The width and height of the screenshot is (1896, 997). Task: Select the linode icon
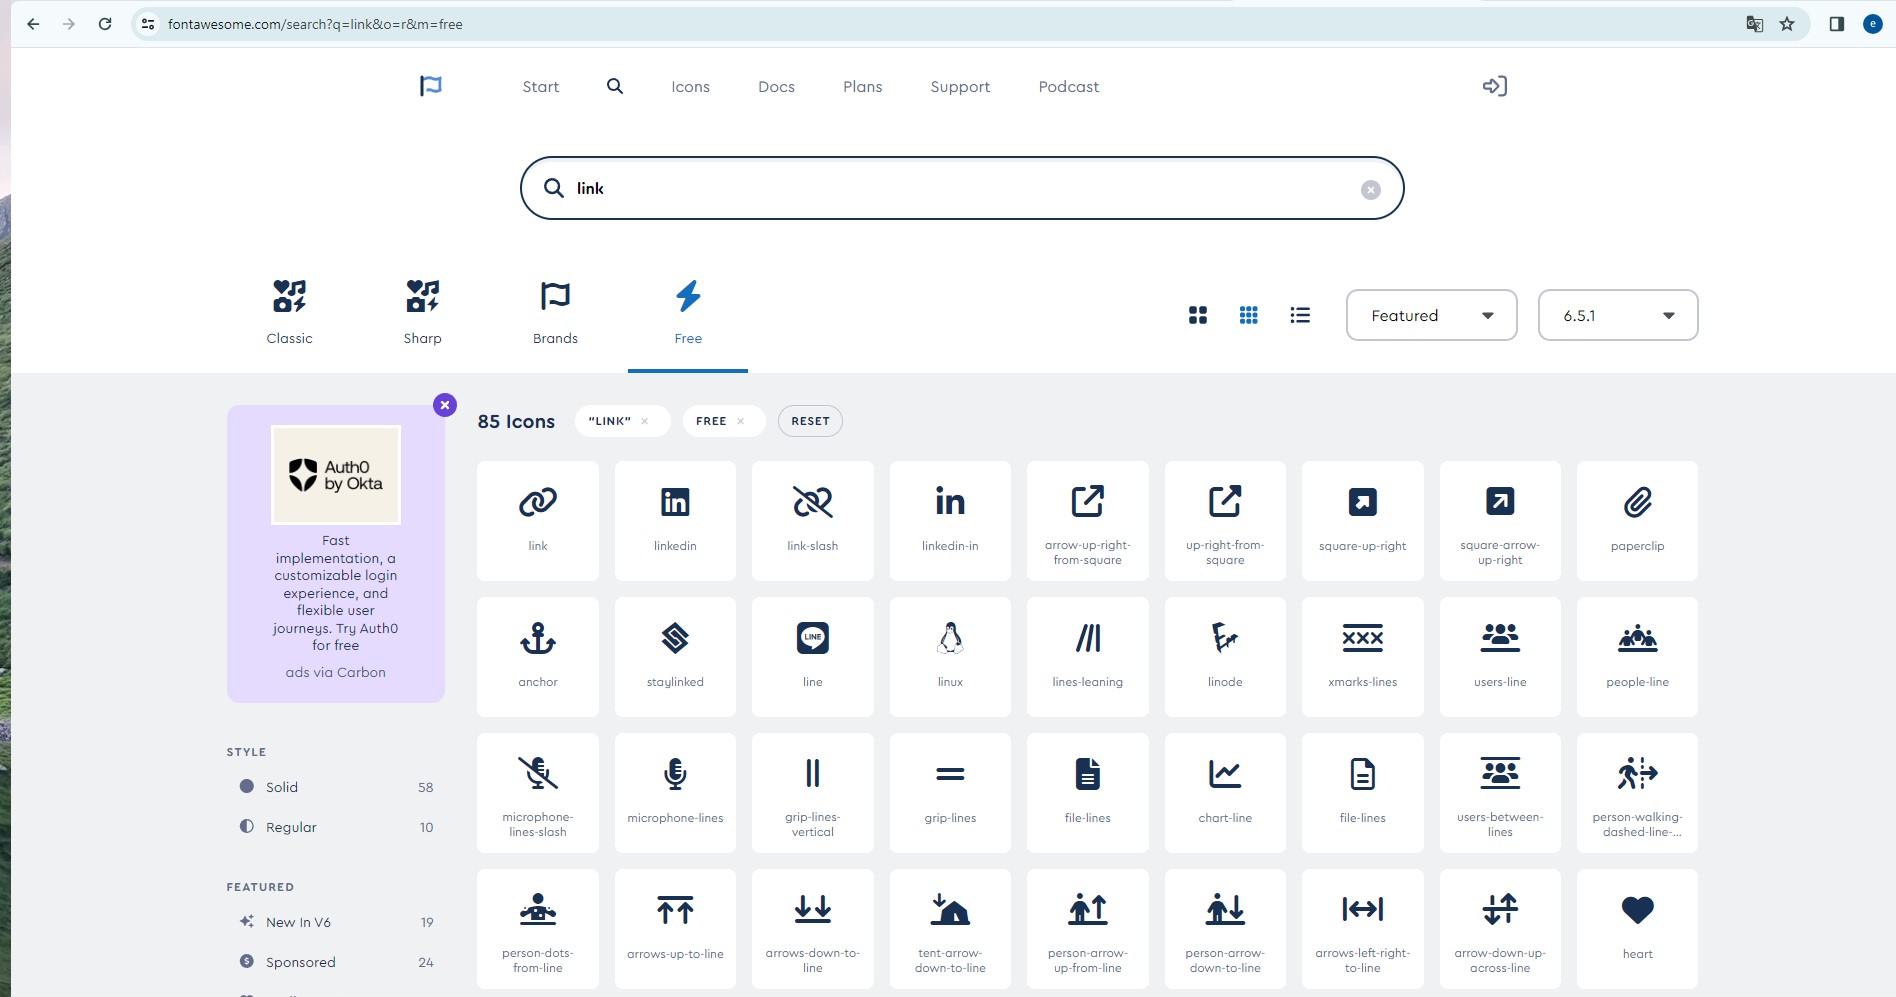point(1225,656)
